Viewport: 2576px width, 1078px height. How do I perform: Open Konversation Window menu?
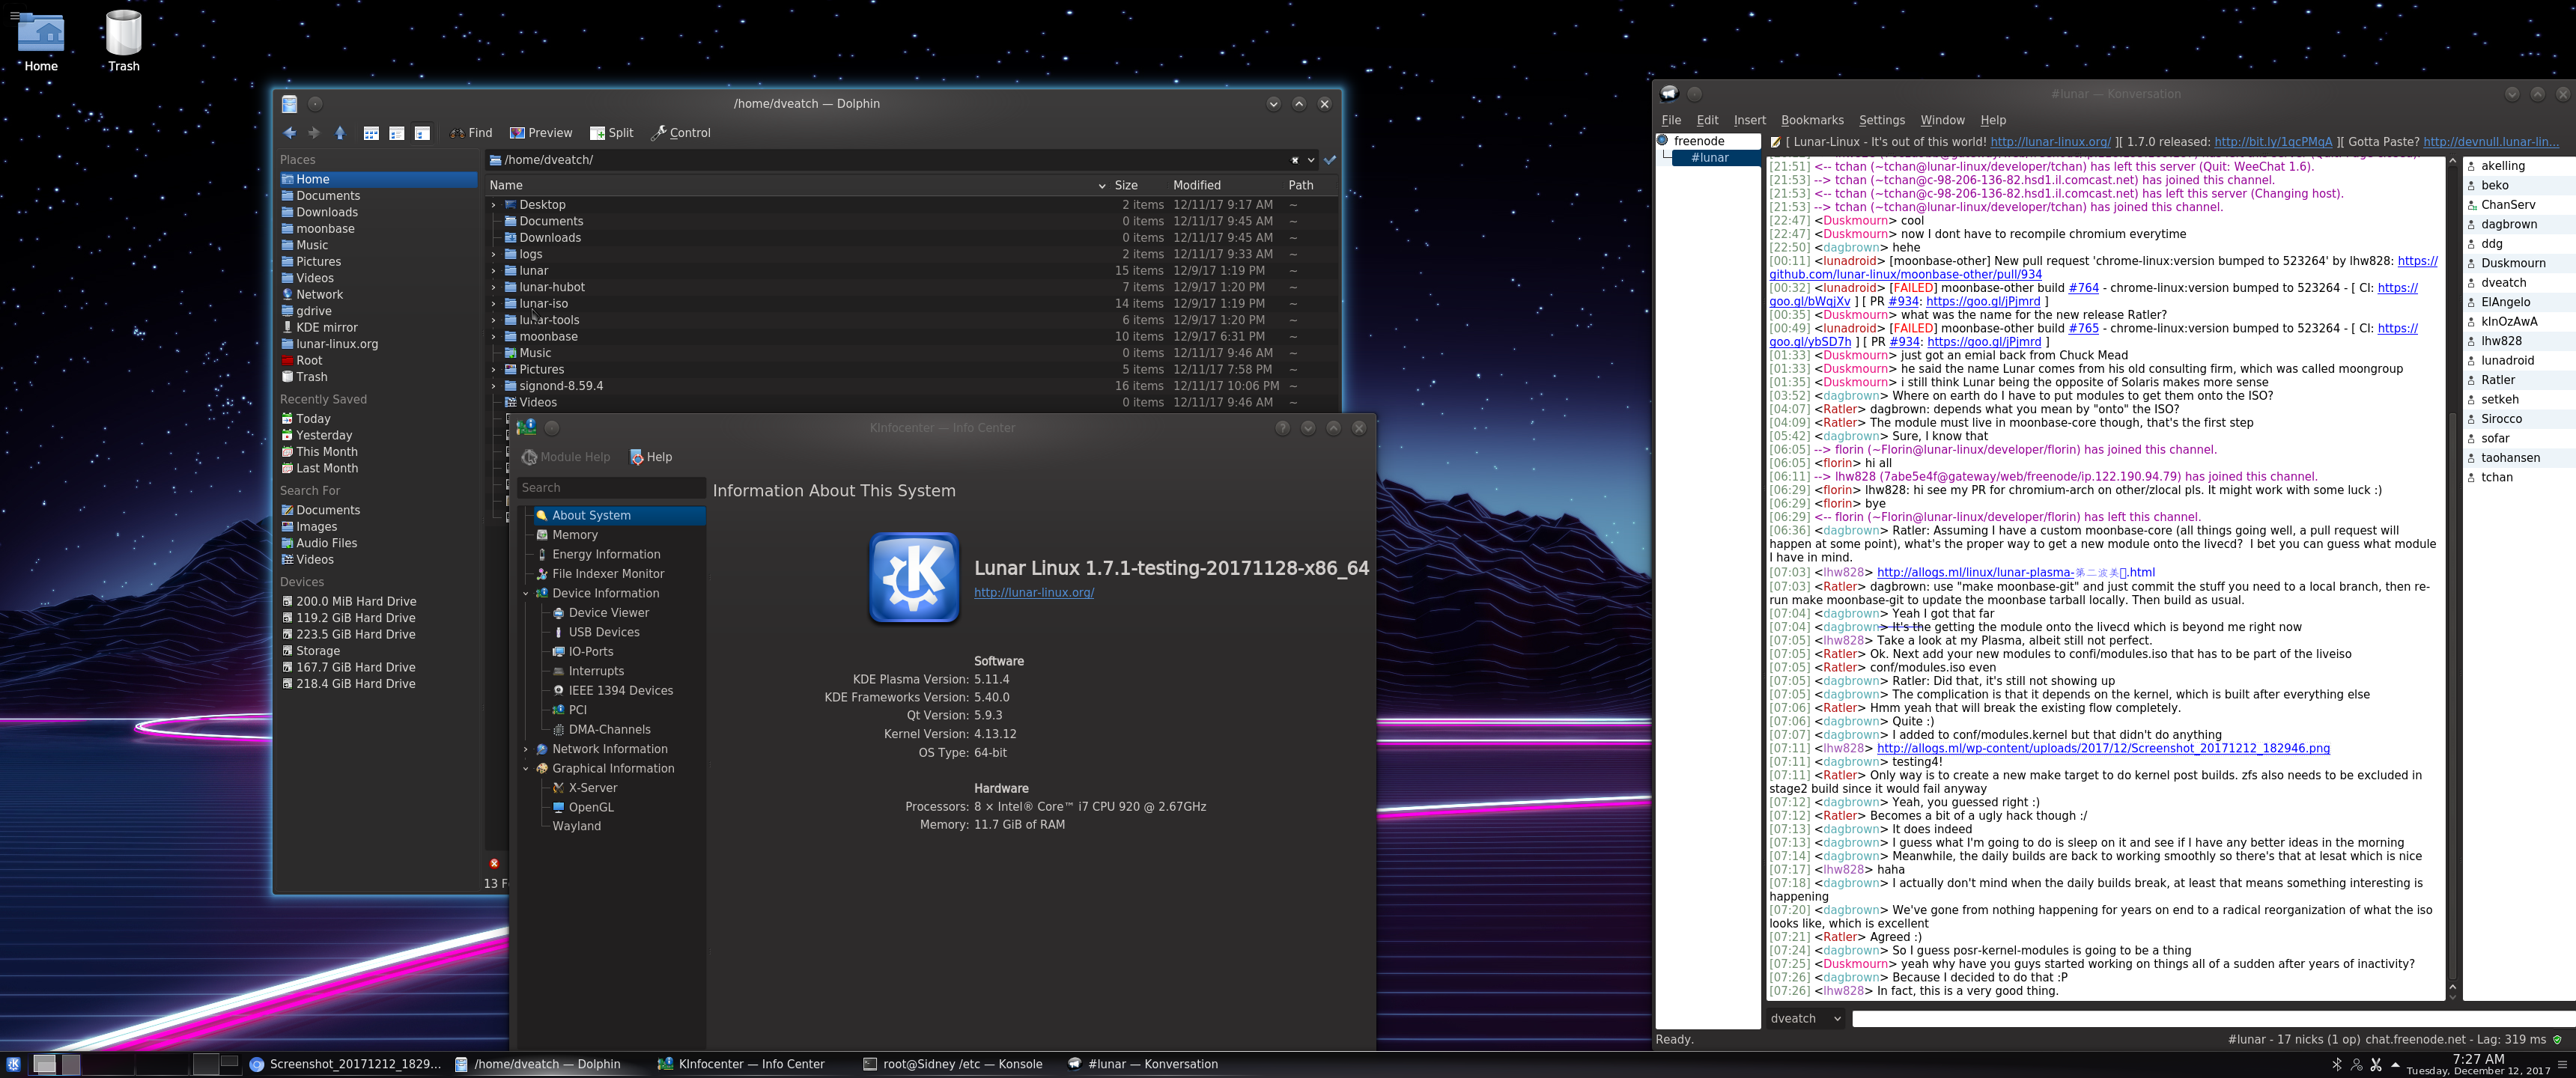tap(1943, 120)
